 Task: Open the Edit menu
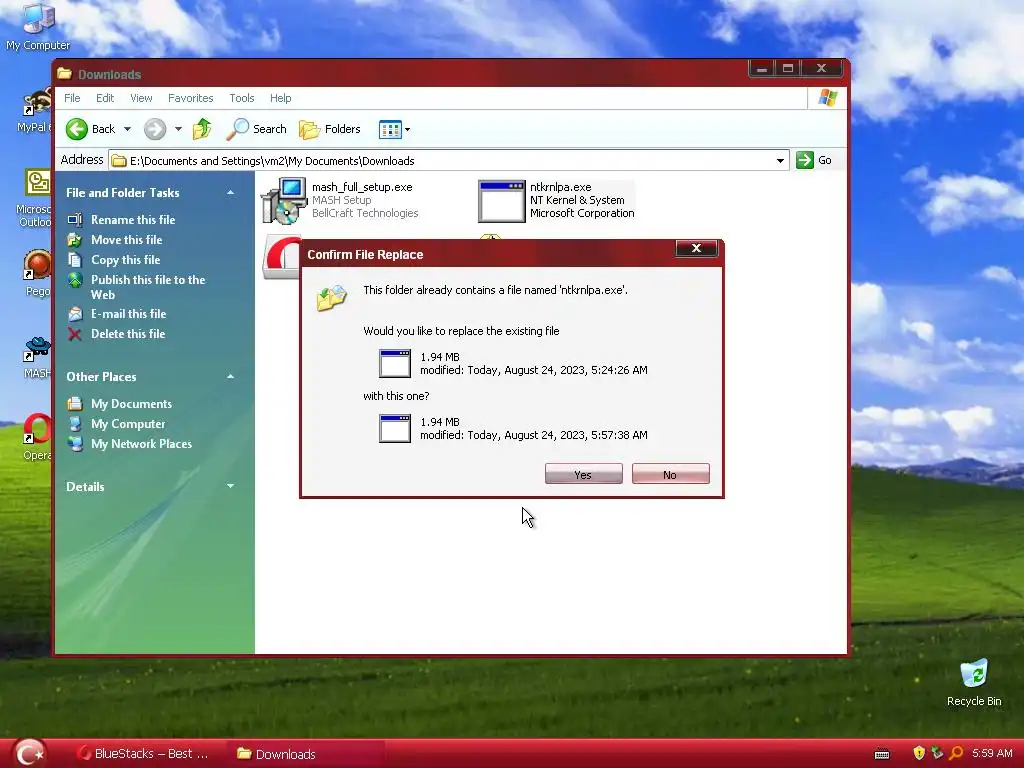pyautogui.click(x=105, y=98)
